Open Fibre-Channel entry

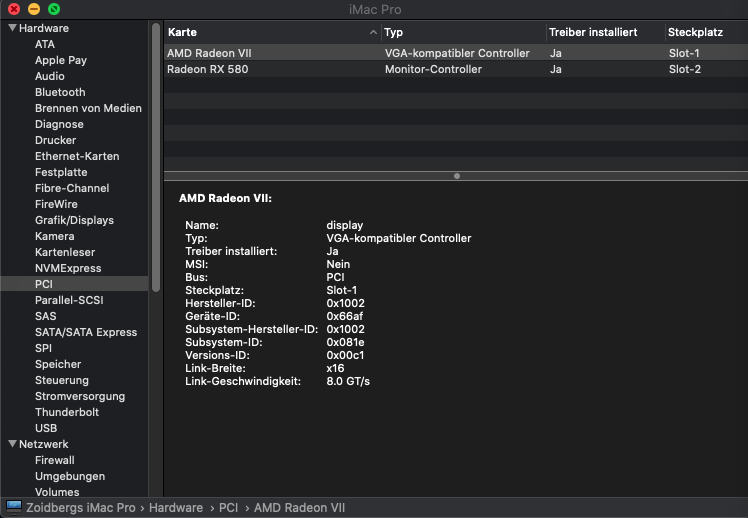[x=72, y=188]
